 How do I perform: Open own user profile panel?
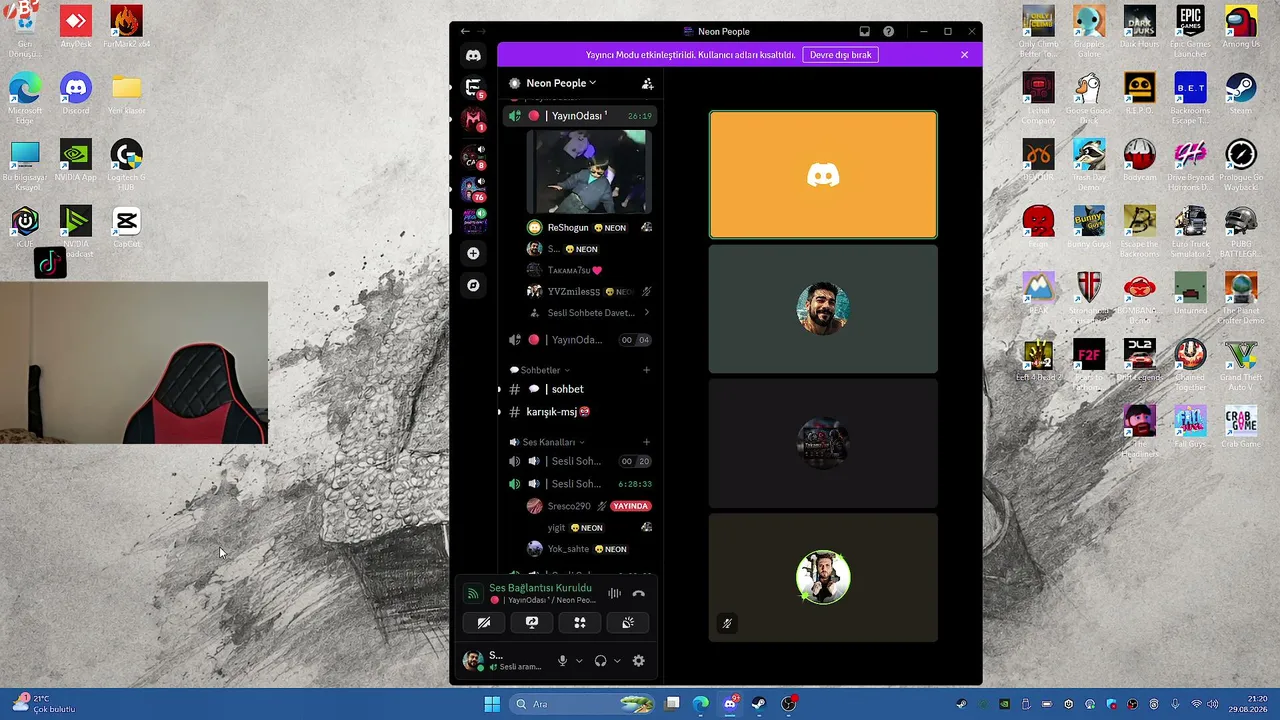503,661
